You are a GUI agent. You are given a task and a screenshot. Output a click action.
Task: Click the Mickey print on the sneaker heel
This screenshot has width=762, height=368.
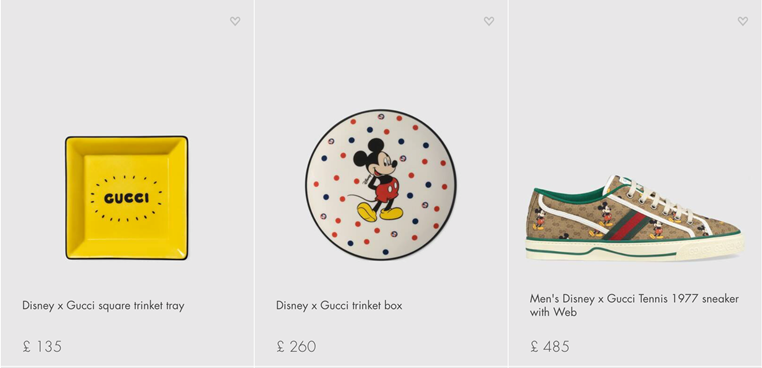point(538,219)
